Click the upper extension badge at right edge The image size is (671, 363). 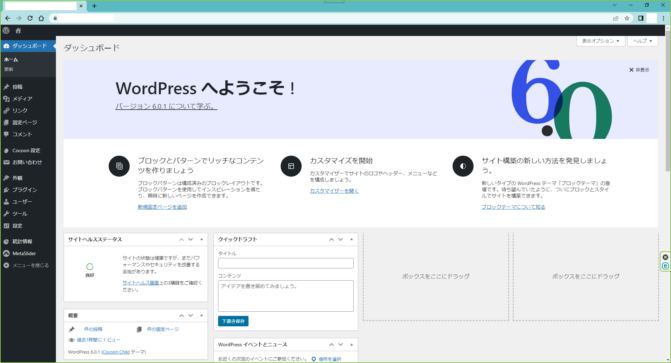pyautogui.click(x=665, y=257)
